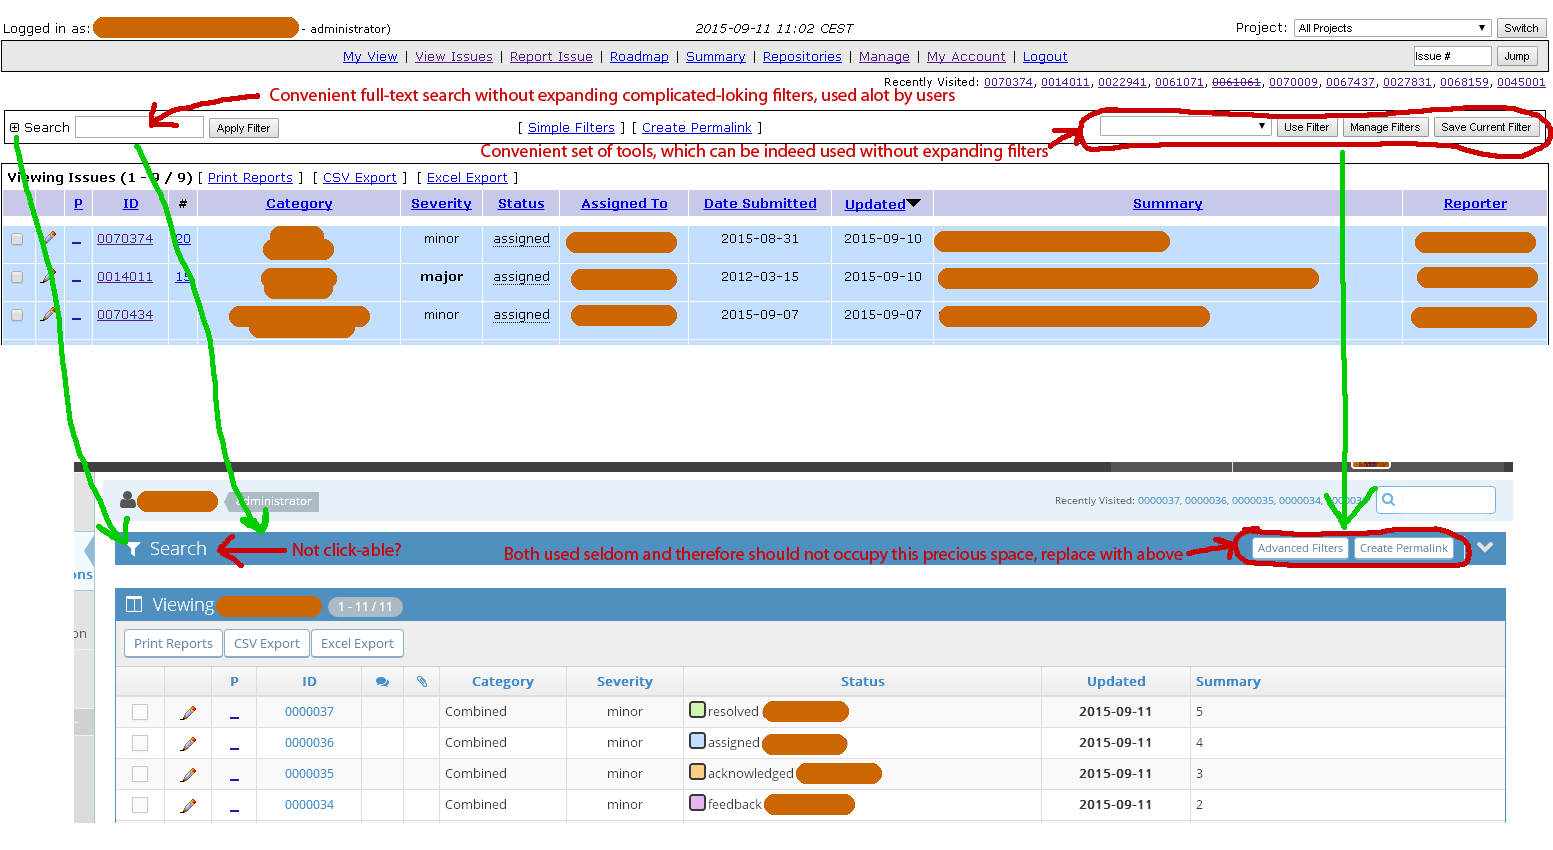Image resolution: width=1553 pixels, height=850 pixels.
Task: Click edit pencil for issue 0070374
Action: tap(48, 239)
